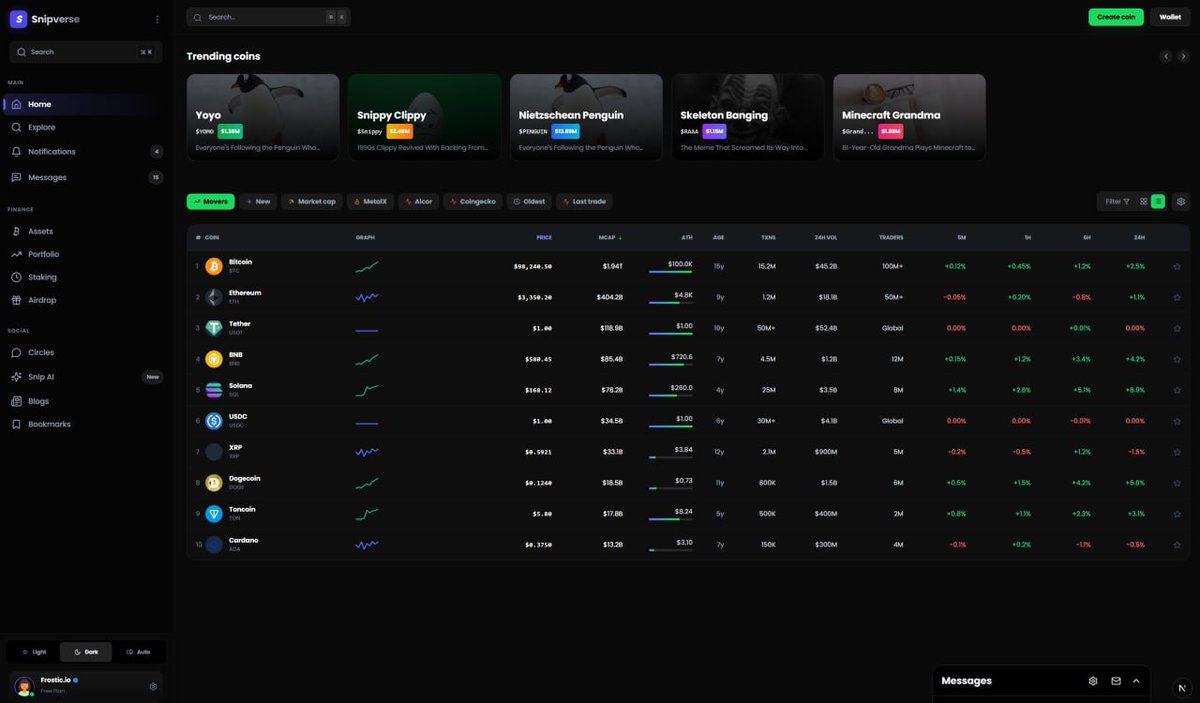This screenshot has height=703, width=1200.
Task: Switch theme to Dark
Action: pos(86,652)
